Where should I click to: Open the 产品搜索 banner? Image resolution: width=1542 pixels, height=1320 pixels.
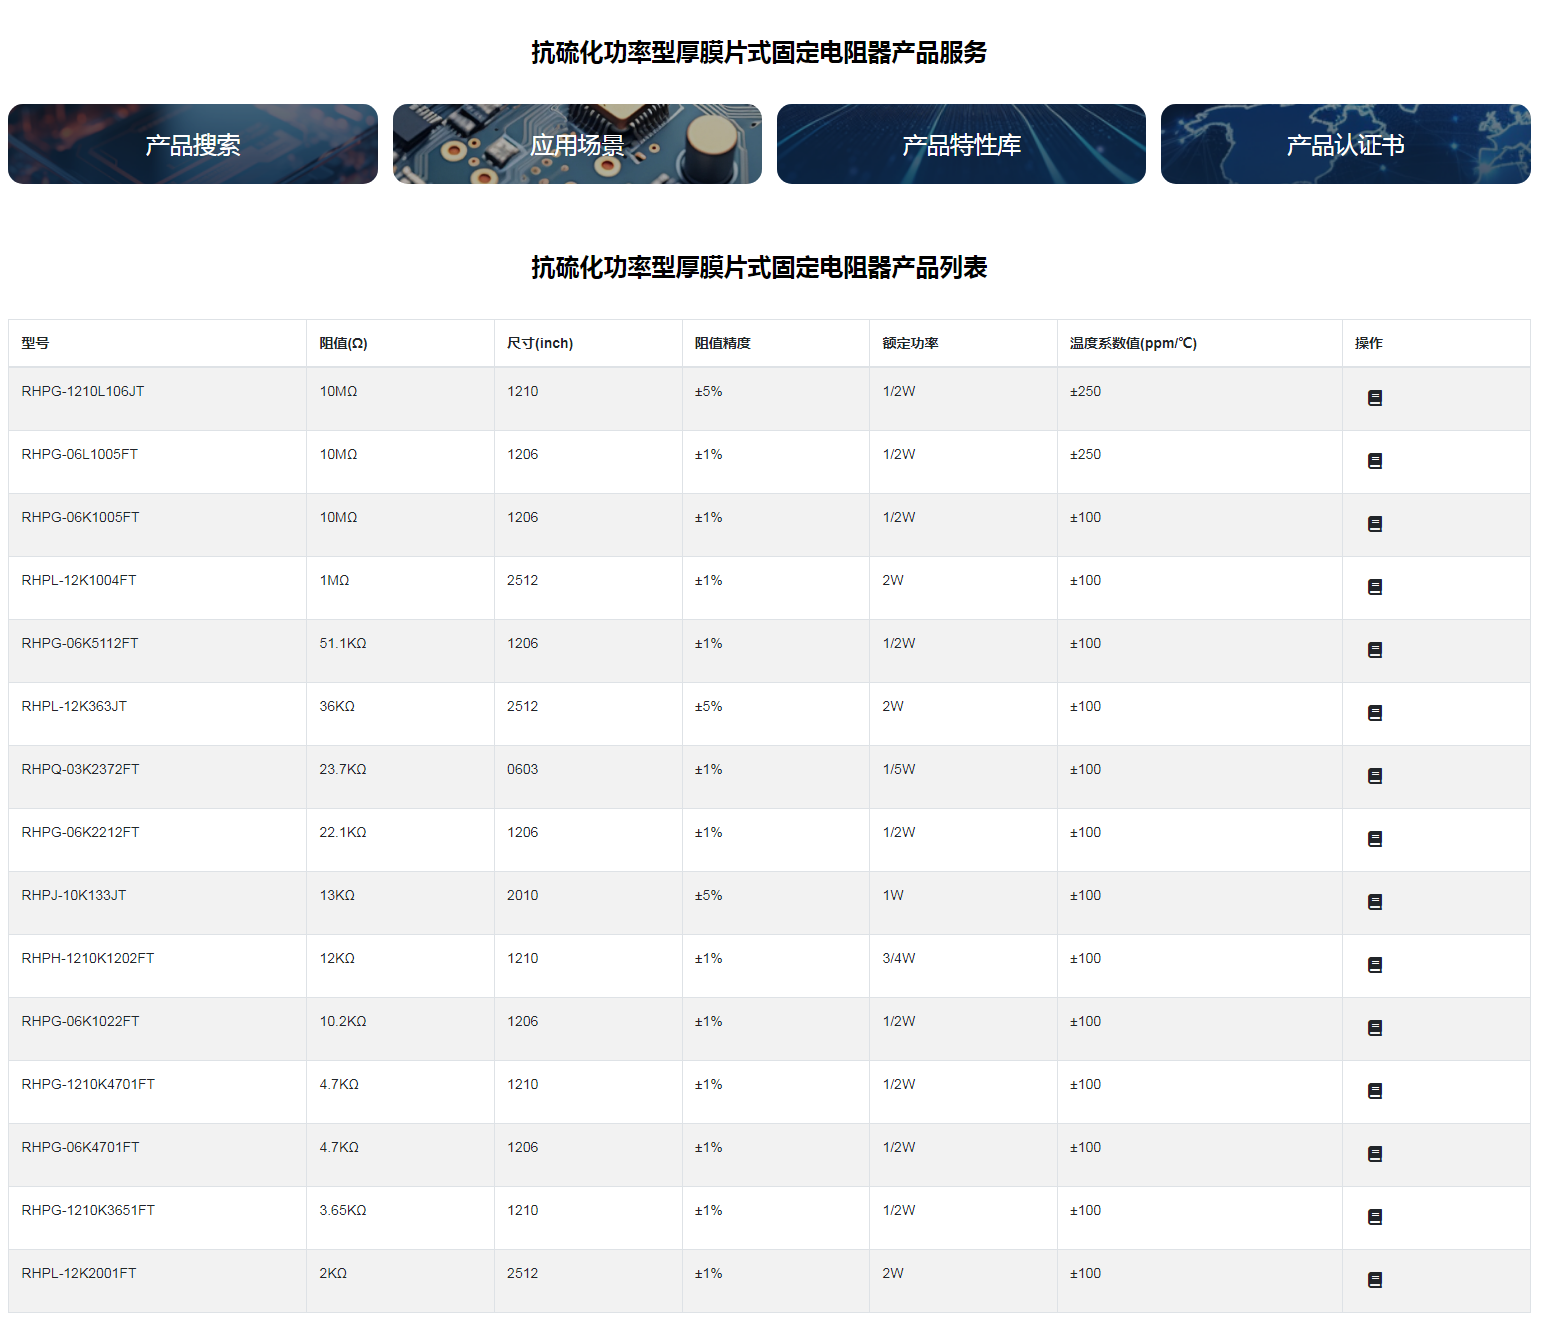pos(193,144)
